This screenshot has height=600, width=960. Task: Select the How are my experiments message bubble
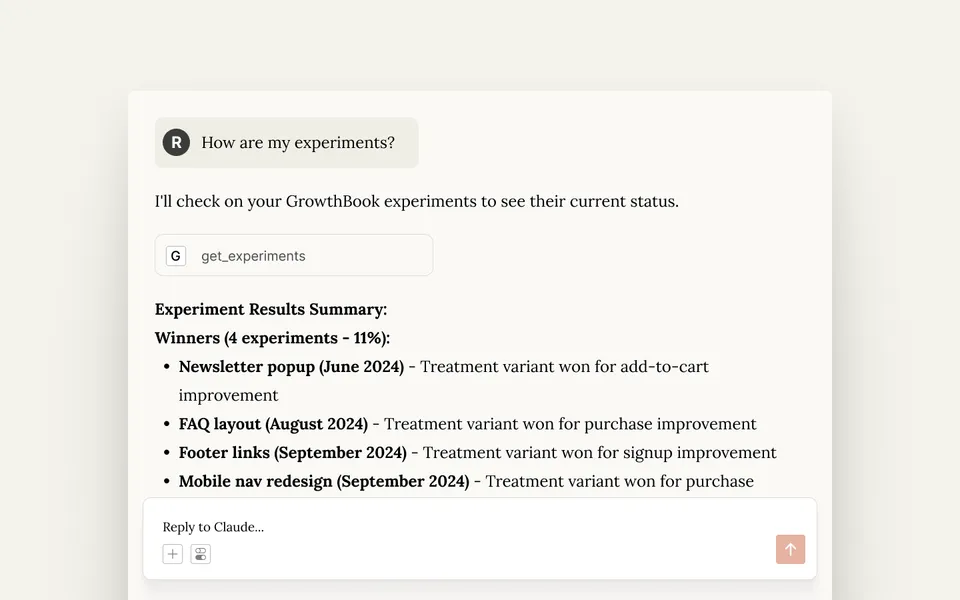coord(286,142)
